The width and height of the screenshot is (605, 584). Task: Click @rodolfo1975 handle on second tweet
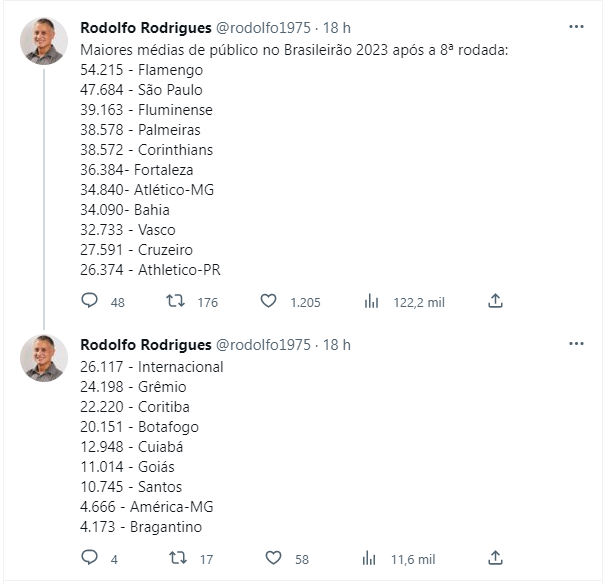[x=263, y=345]
